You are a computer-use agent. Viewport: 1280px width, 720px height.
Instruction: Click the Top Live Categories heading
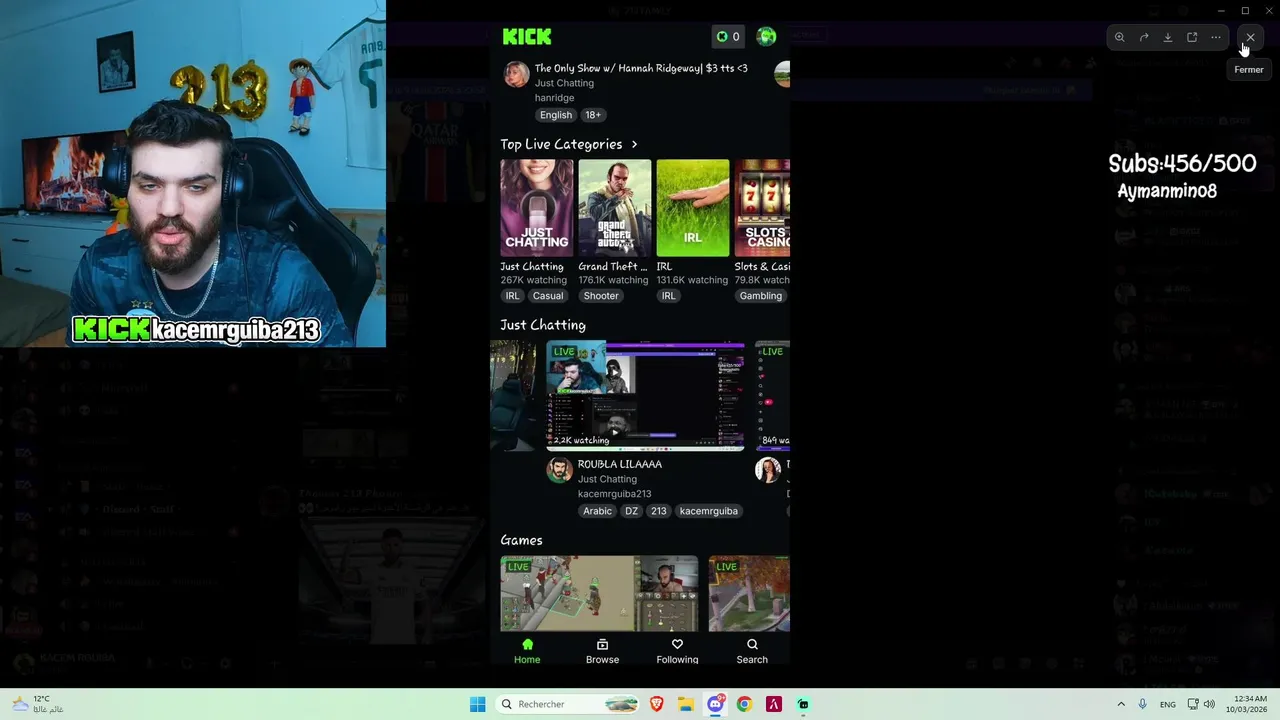coord(561,145)
